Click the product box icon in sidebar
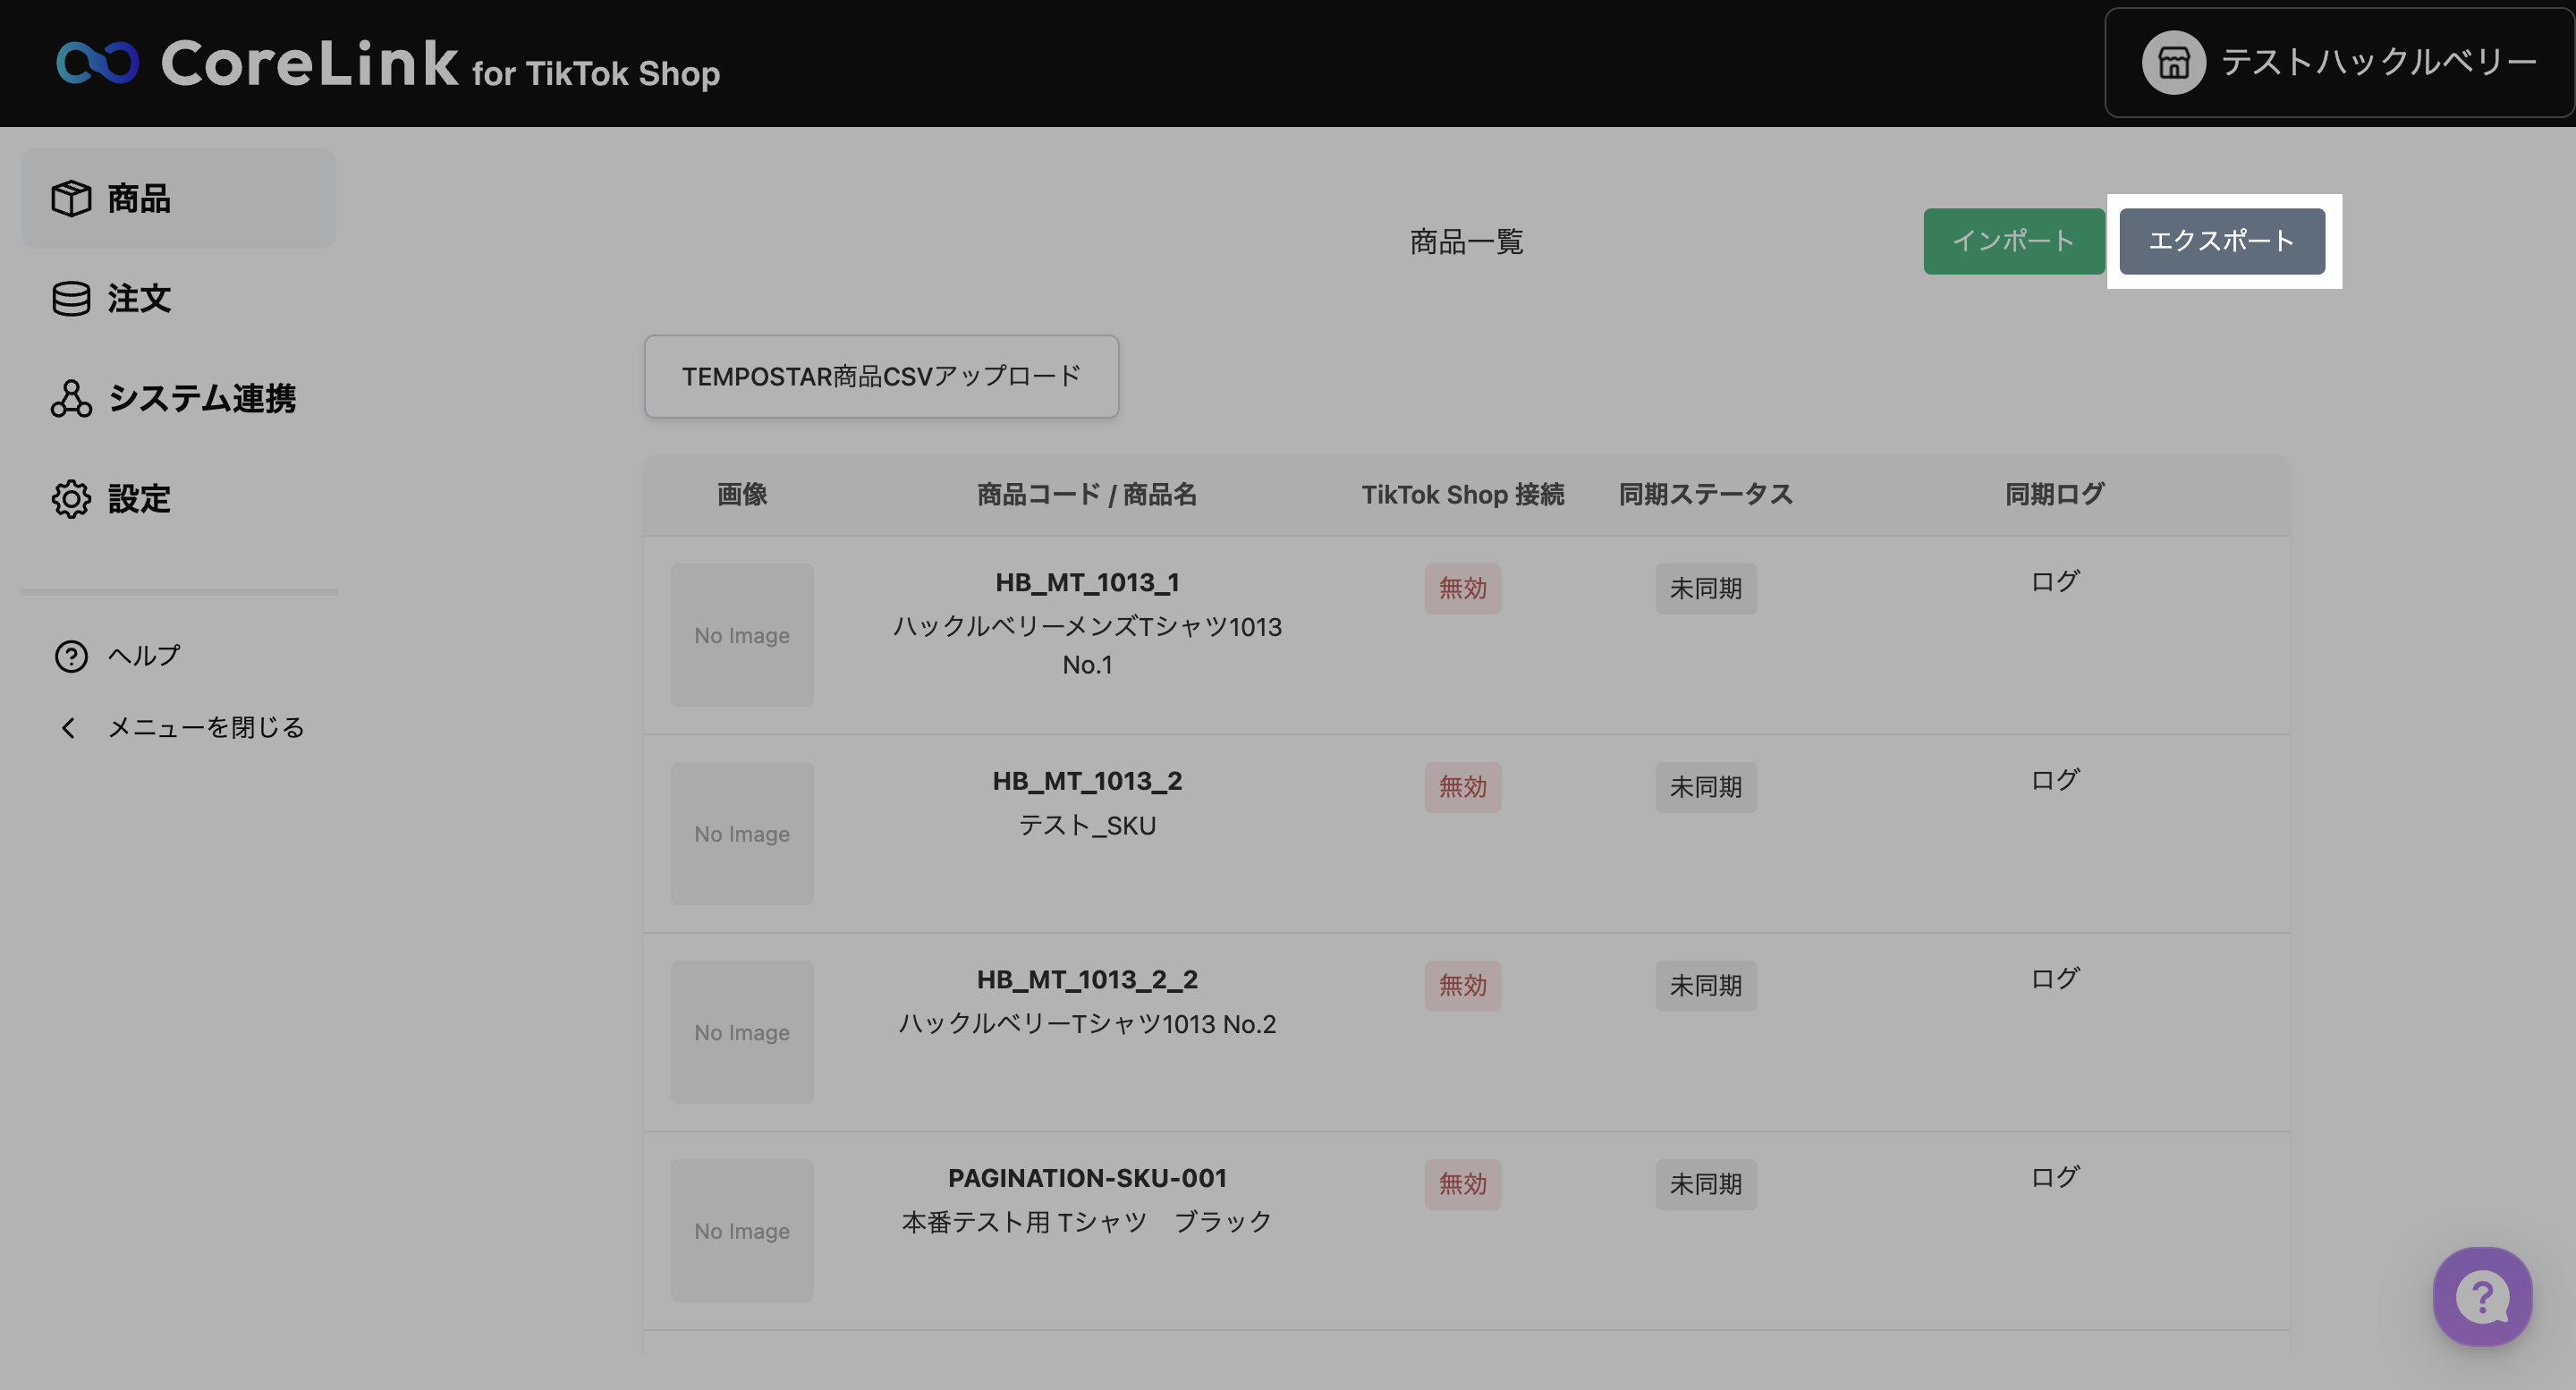 71,198
